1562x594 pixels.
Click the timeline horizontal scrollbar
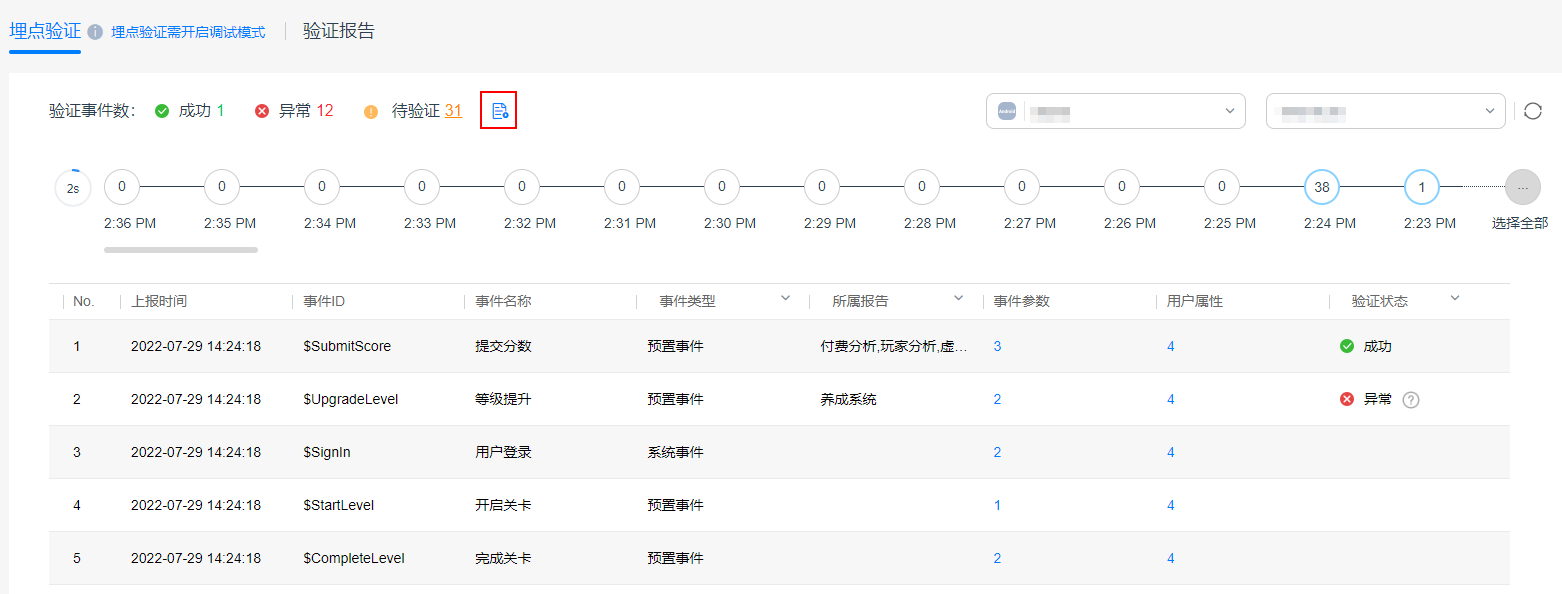coord(181,250)
